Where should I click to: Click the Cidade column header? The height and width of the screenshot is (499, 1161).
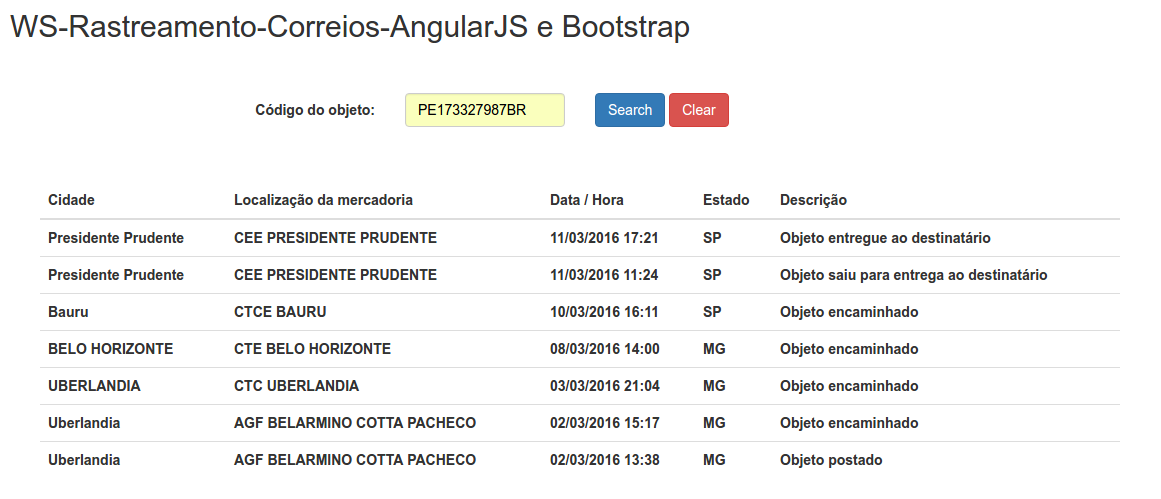tap(71, 200)
